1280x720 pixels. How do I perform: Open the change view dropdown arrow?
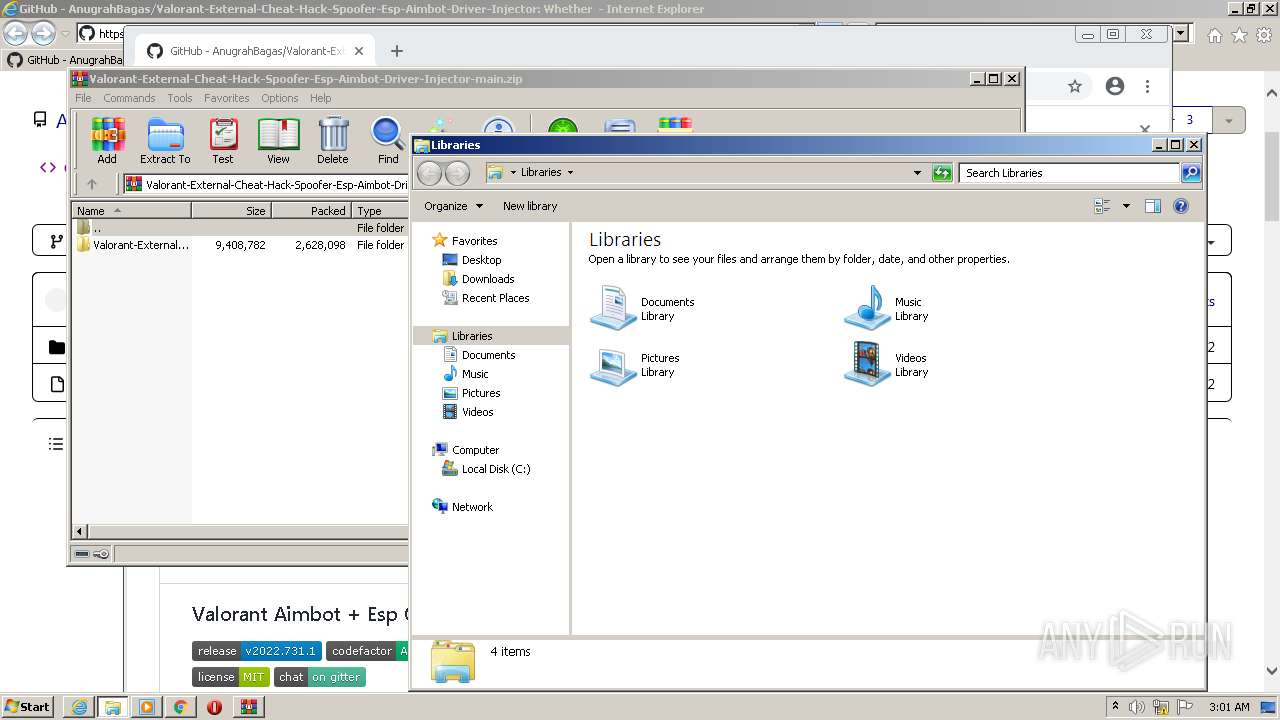click(x=1126, y=206)
